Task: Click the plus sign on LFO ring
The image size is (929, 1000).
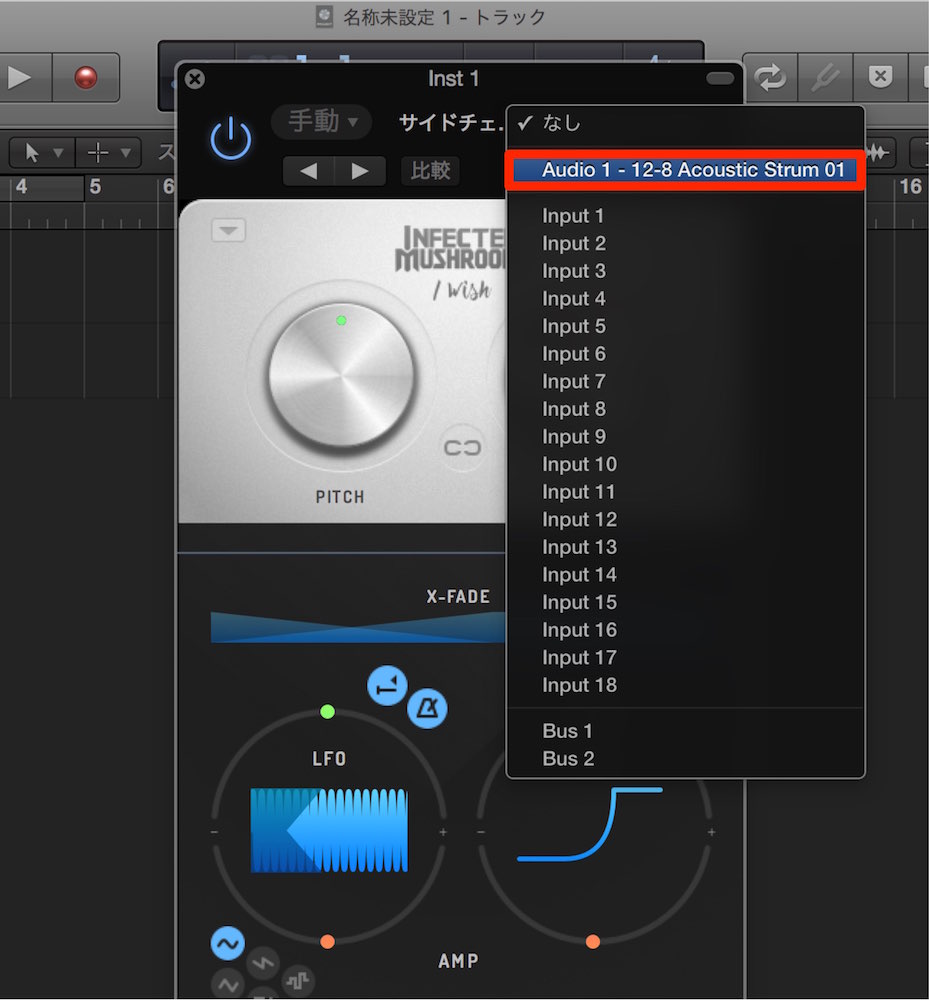Action: click(x=443, y=832)
